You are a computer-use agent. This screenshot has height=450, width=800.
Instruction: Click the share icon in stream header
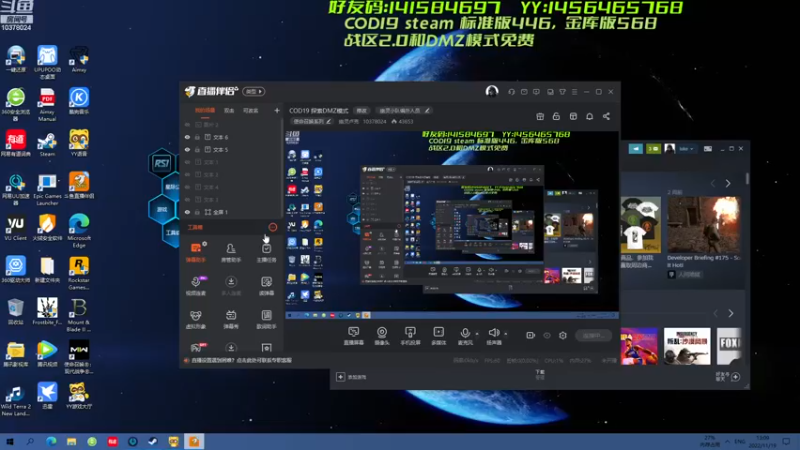pos(606,116)
